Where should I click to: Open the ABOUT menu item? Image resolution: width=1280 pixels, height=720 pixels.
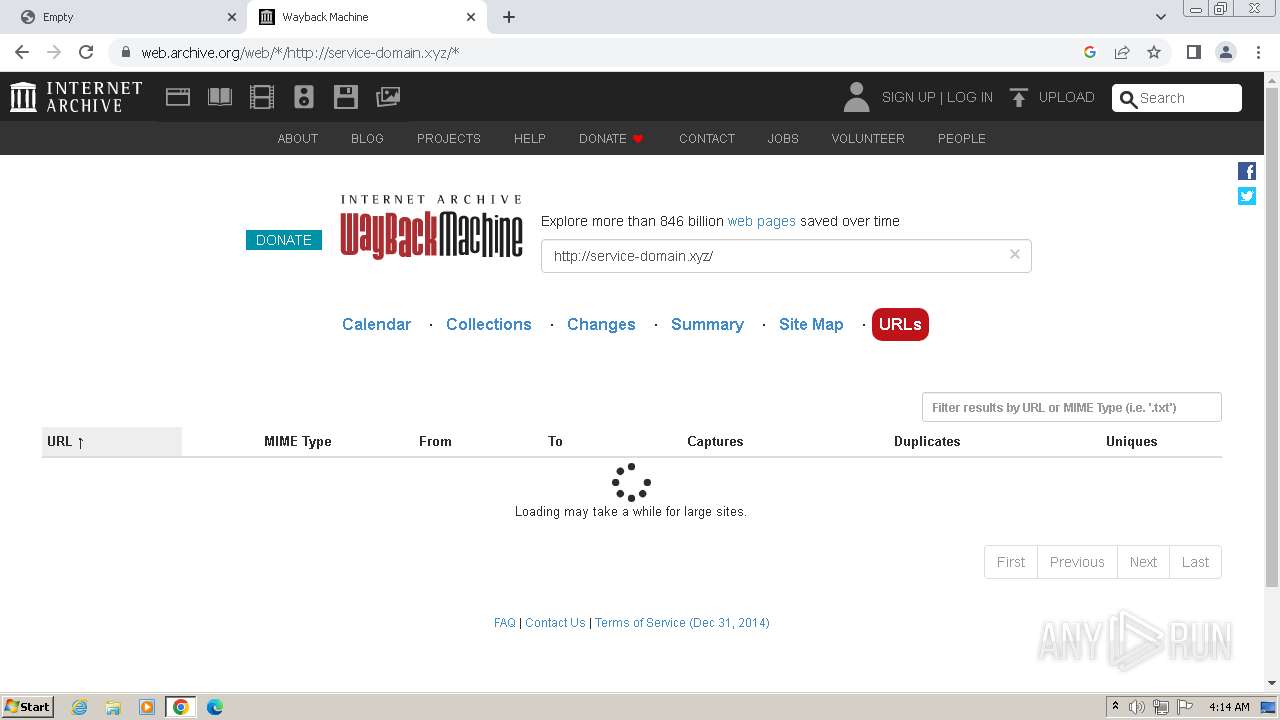298,138
